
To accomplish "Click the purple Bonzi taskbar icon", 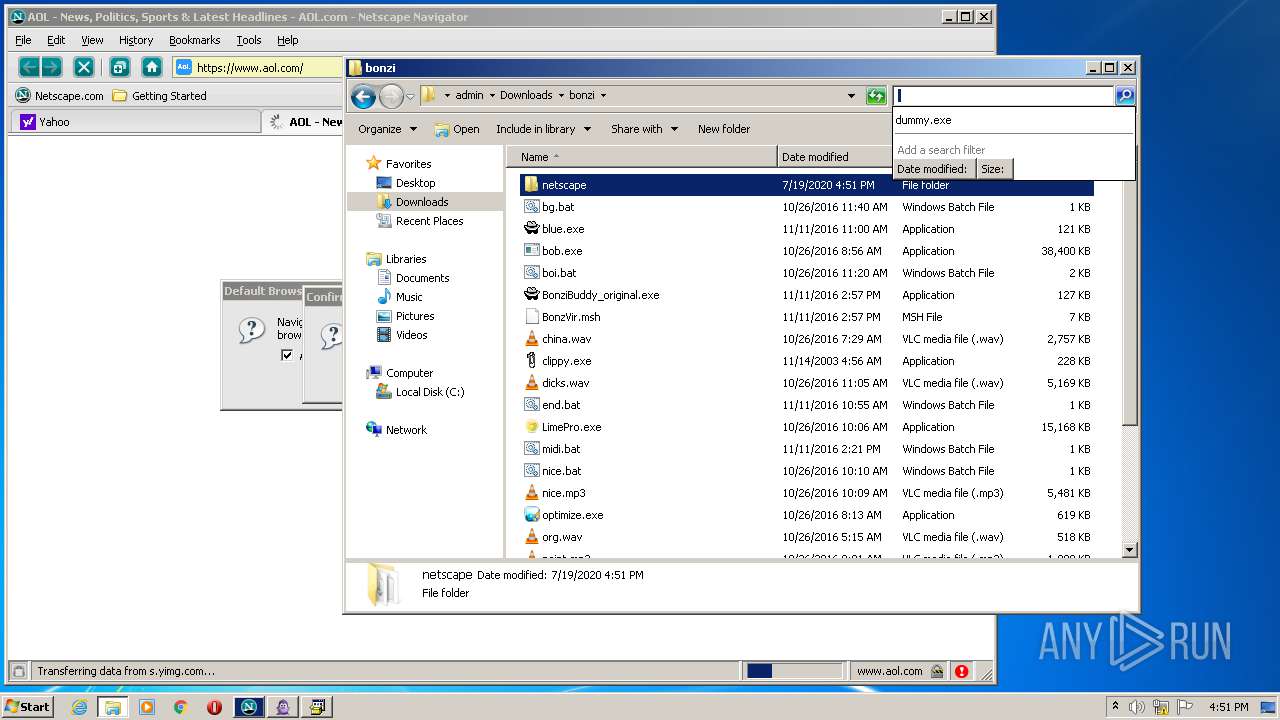I will [283, 707].
